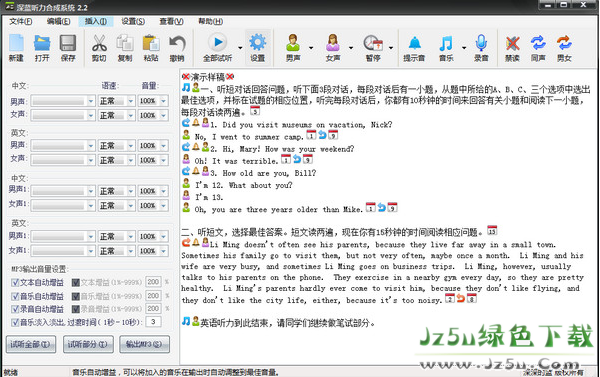Click the 新建 new file icon

(x=16, y=48)
